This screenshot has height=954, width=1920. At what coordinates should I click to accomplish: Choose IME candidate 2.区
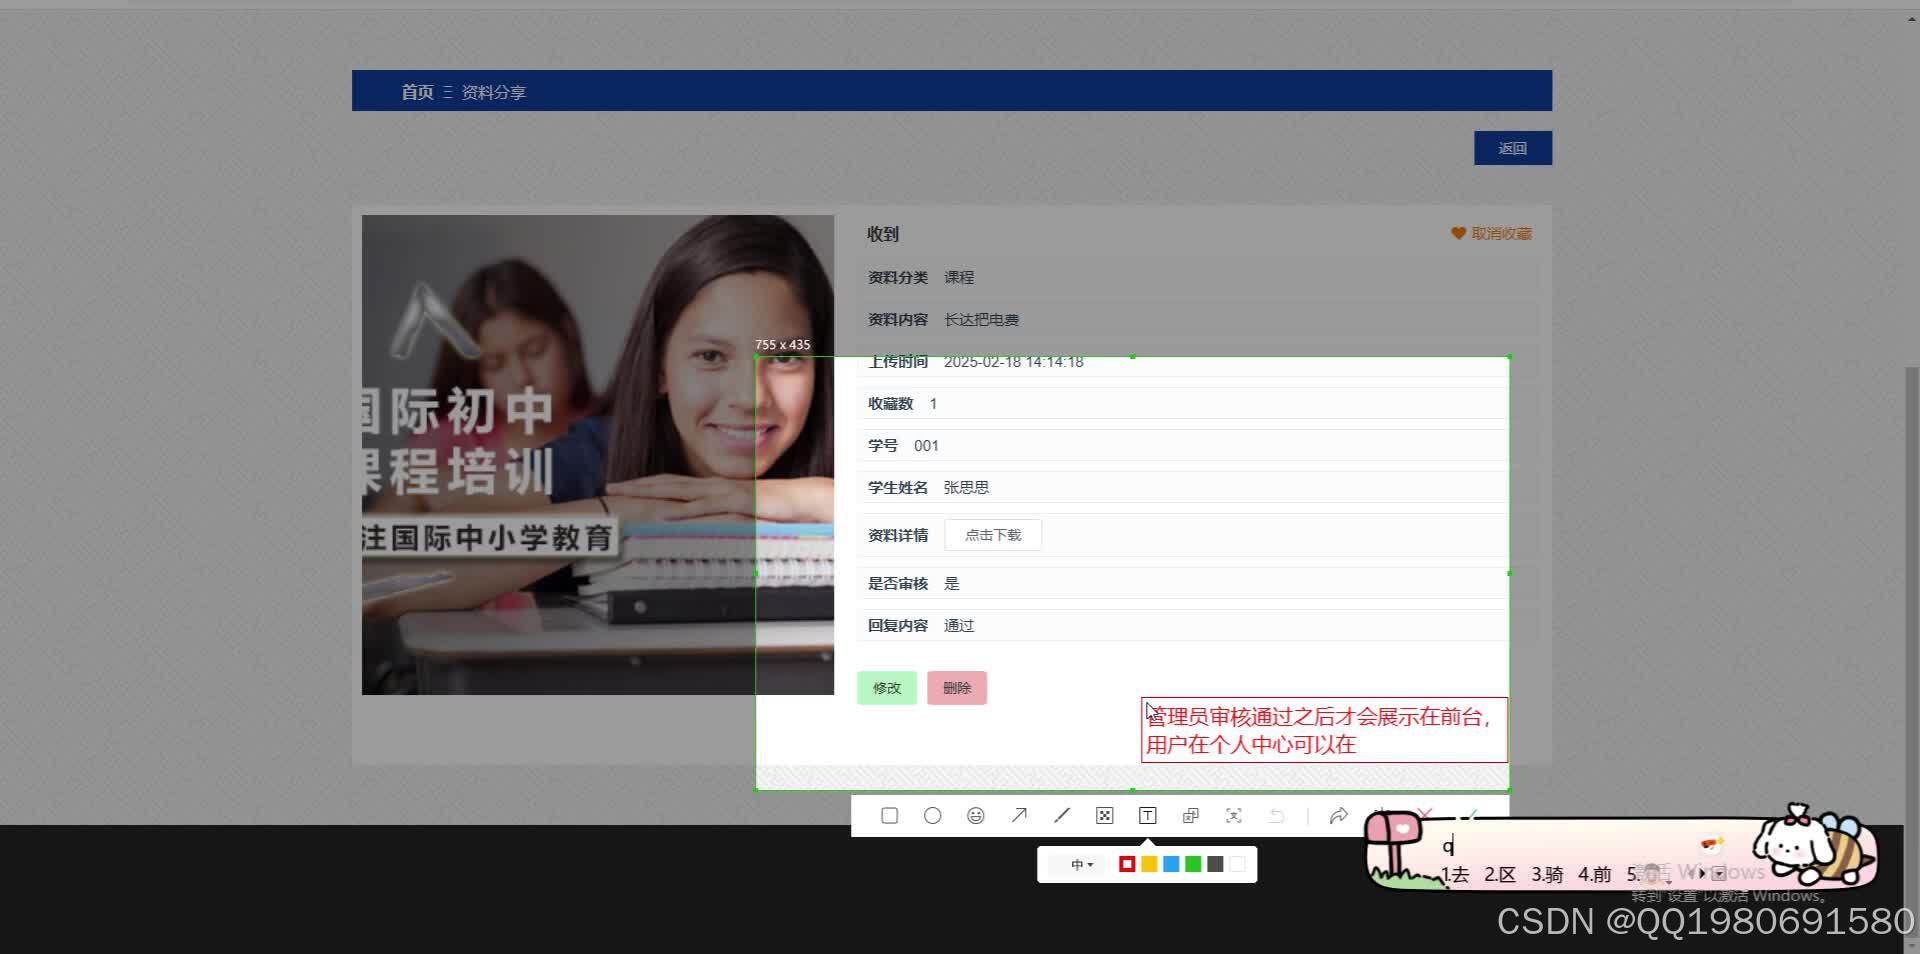tap(1500, 875)
